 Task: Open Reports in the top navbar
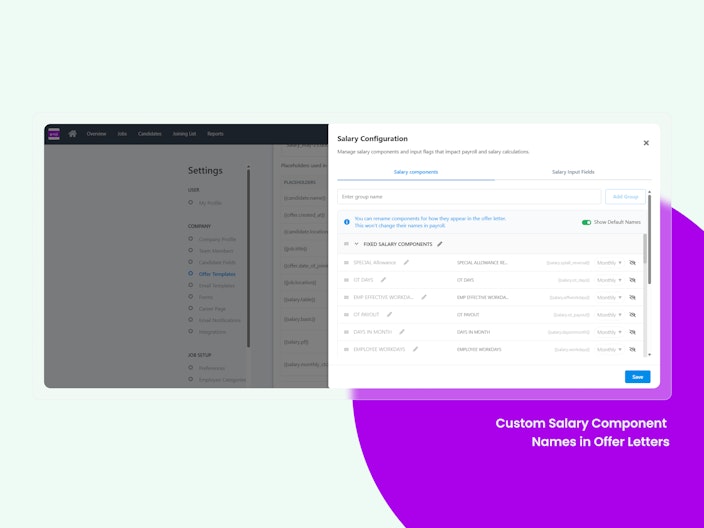(x=215, y=134)
